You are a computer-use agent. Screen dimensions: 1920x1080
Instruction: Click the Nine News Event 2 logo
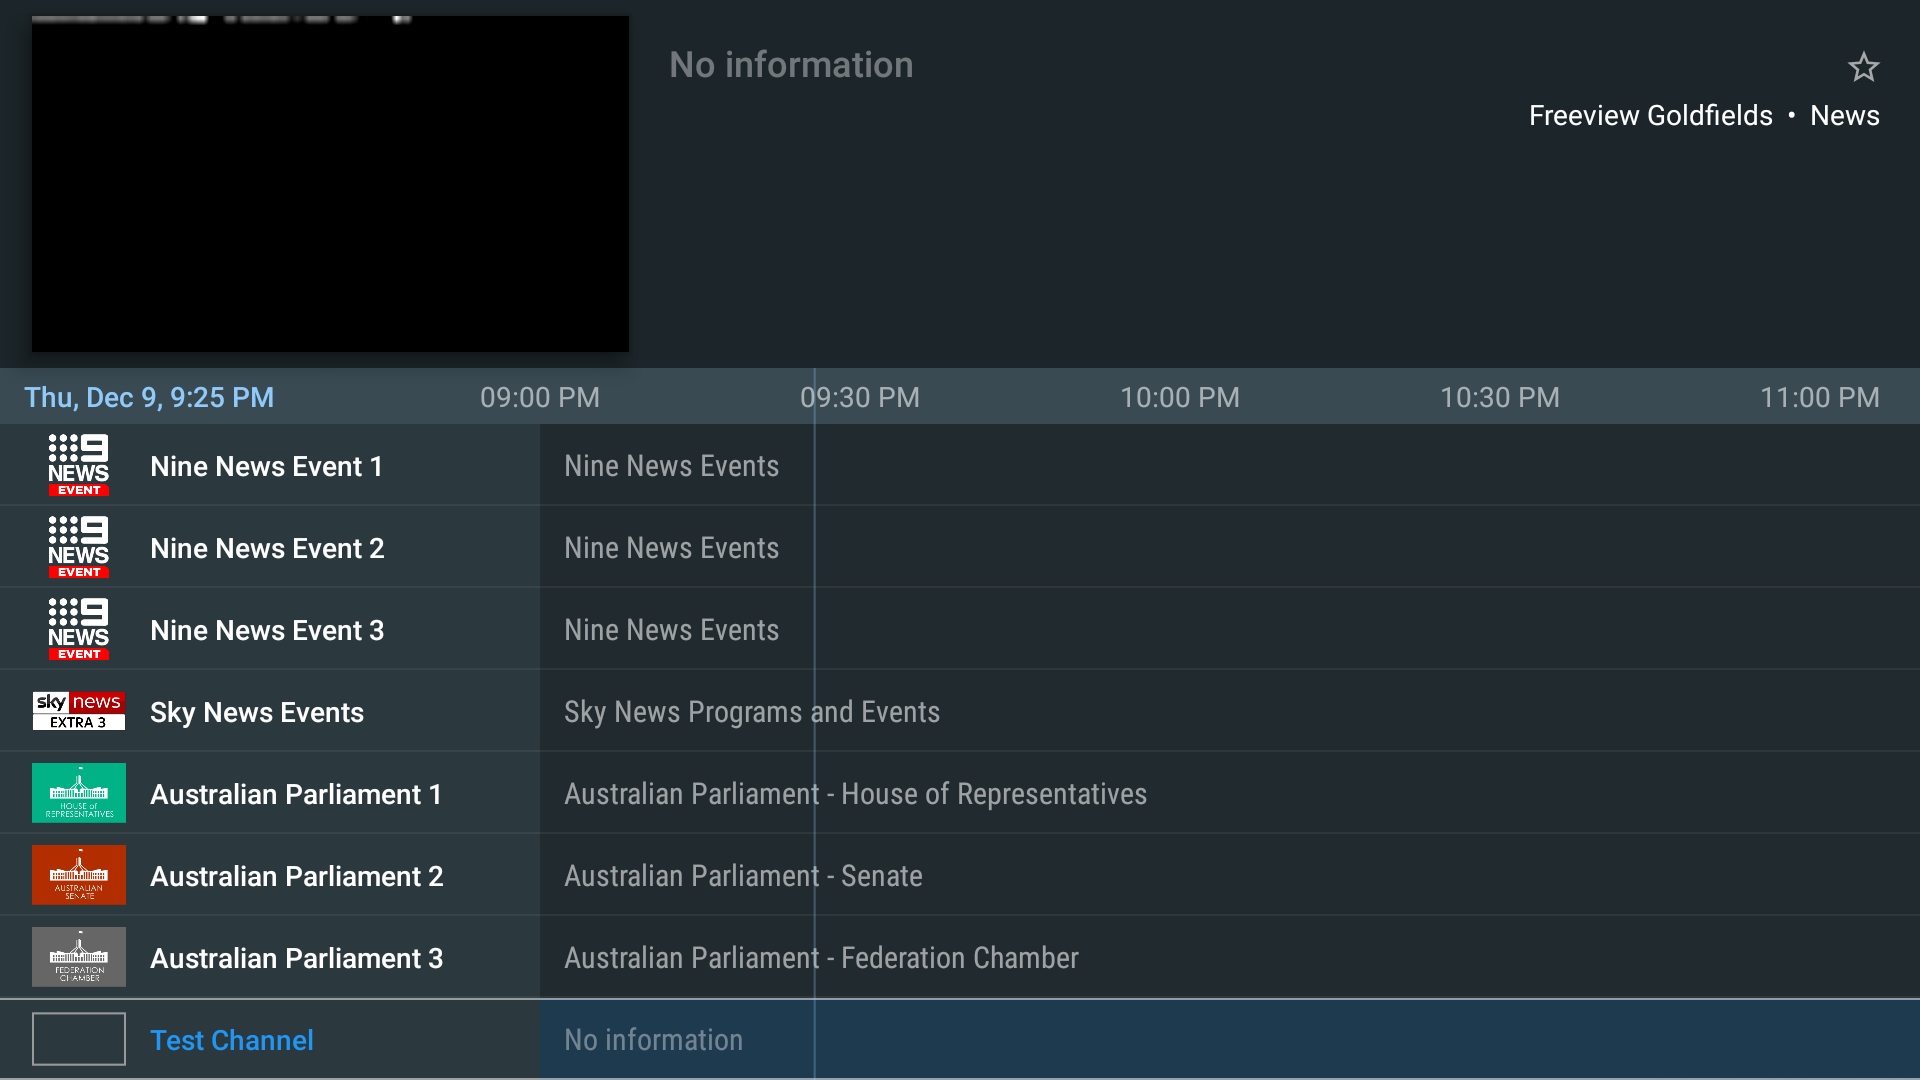(79, 547)
